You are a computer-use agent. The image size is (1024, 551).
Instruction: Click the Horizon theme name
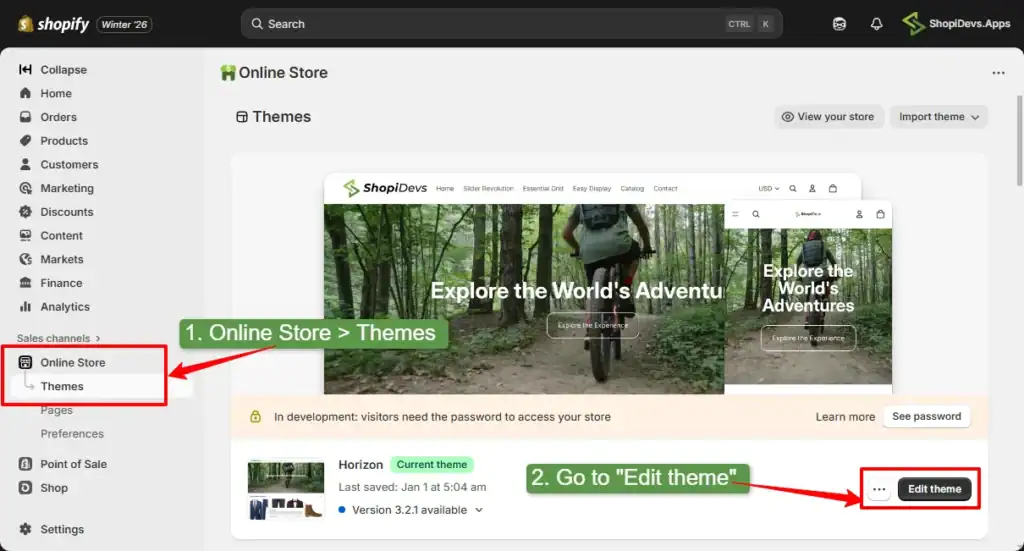point(360,465)
